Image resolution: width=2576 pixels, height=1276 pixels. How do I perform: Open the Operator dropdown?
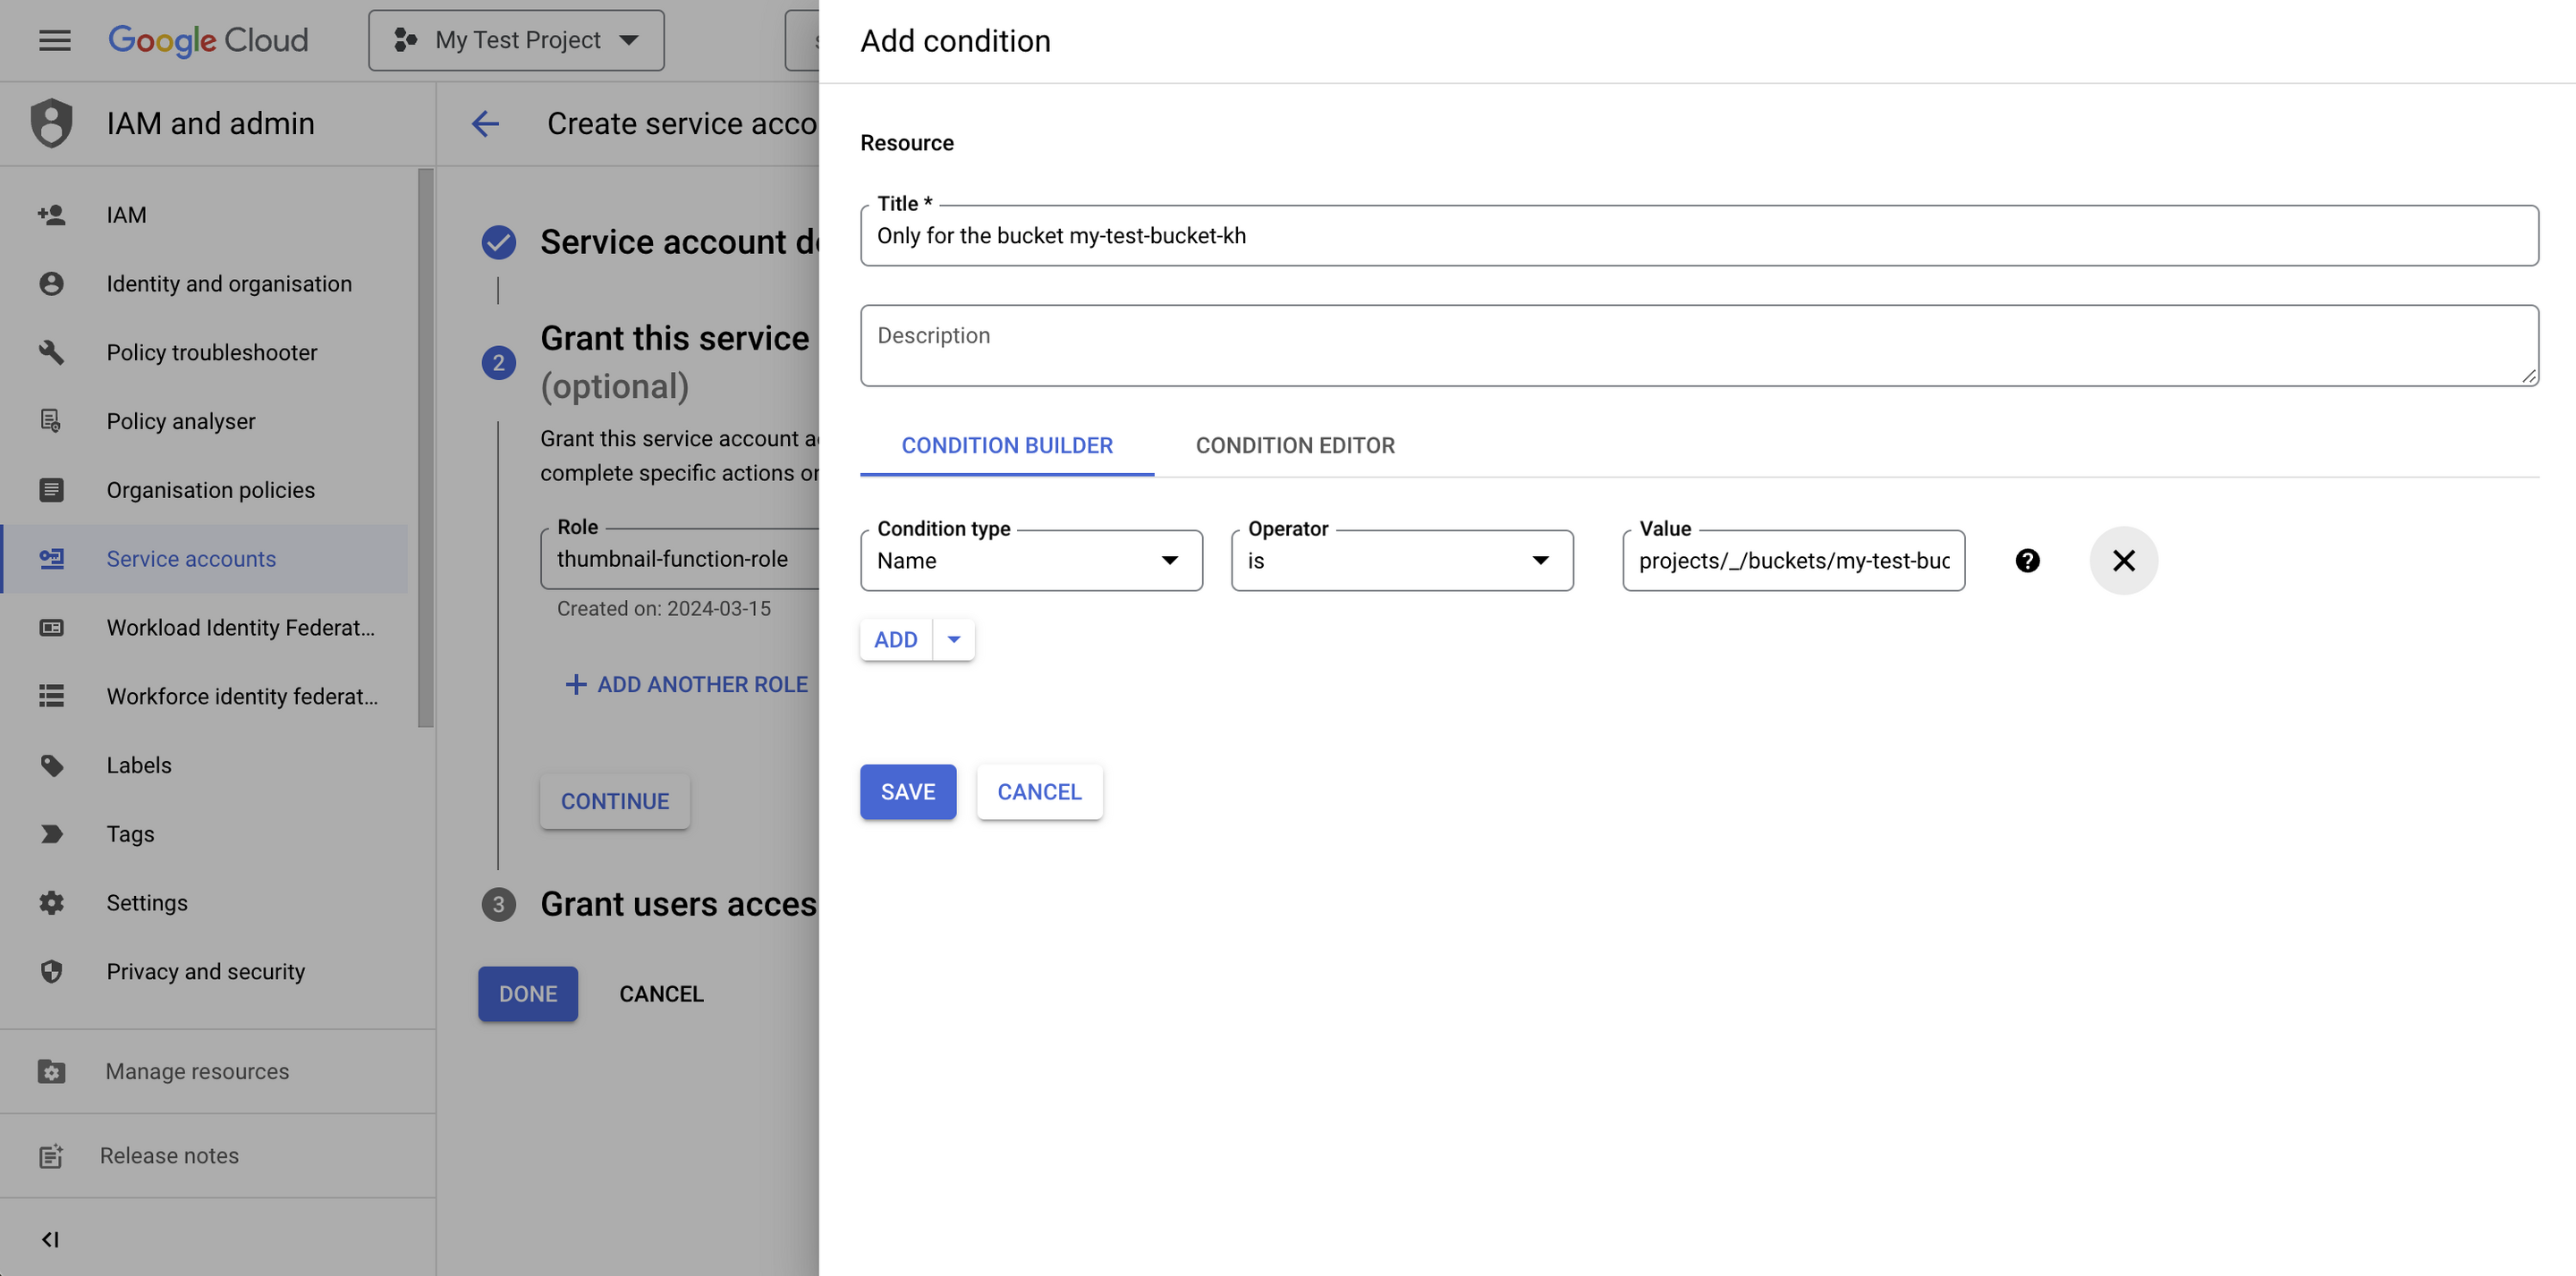point(1401,561)
